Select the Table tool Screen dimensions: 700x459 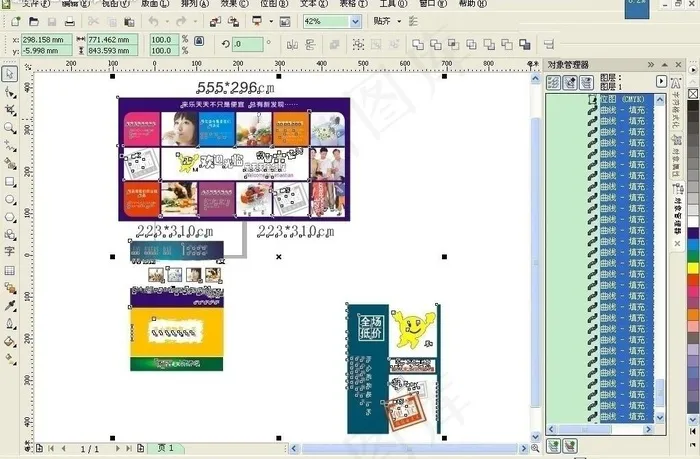tap(9, 270)
